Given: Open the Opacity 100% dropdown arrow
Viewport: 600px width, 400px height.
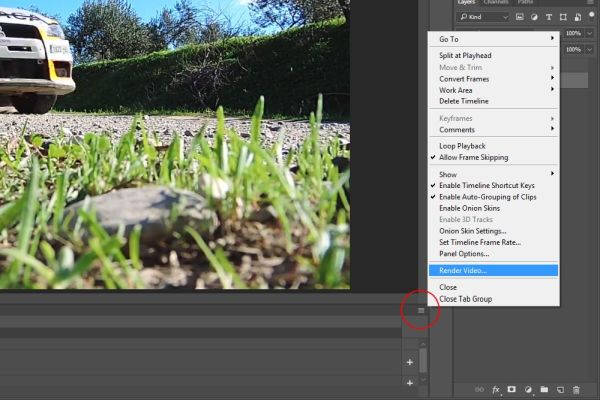Looking at the screenshot, I should (590, 33).
